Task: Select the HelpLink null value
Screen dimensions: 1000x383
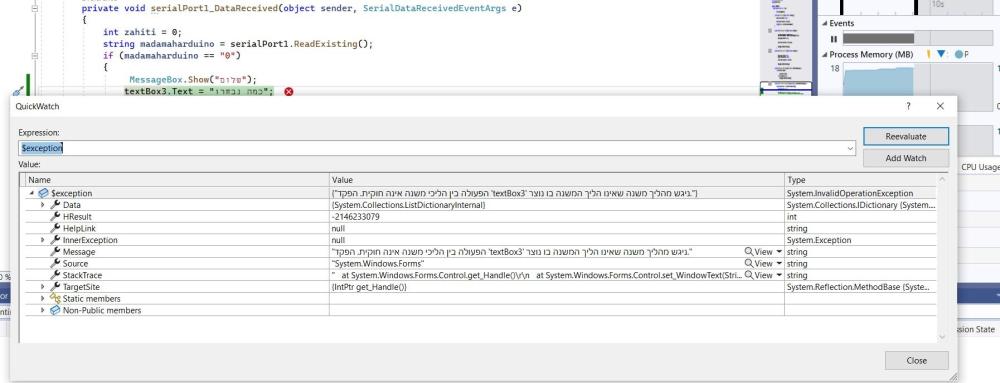Action: [x=338, y=228]
